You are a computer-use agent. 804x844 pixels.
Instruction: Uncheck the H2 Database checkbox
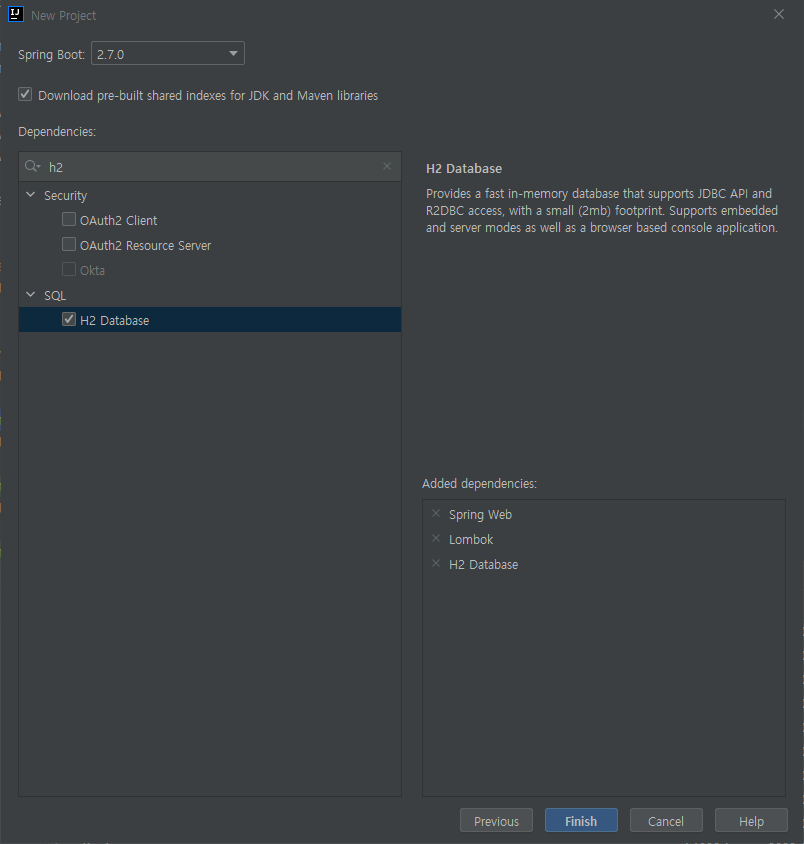click(69, 319)
